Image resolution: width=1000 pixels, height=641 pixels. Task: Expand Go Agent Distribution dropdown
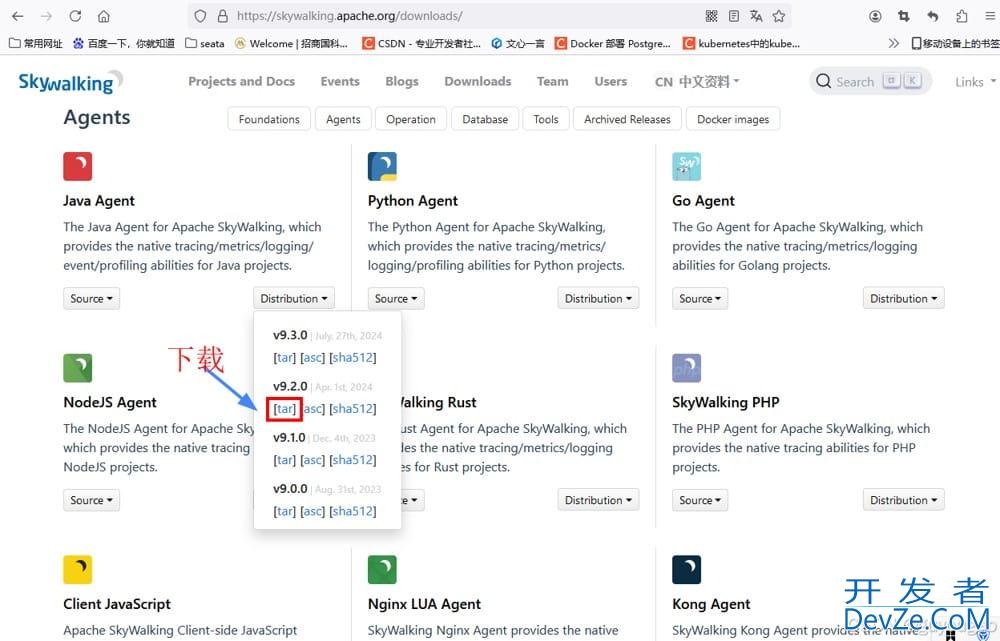pos(903,298)
